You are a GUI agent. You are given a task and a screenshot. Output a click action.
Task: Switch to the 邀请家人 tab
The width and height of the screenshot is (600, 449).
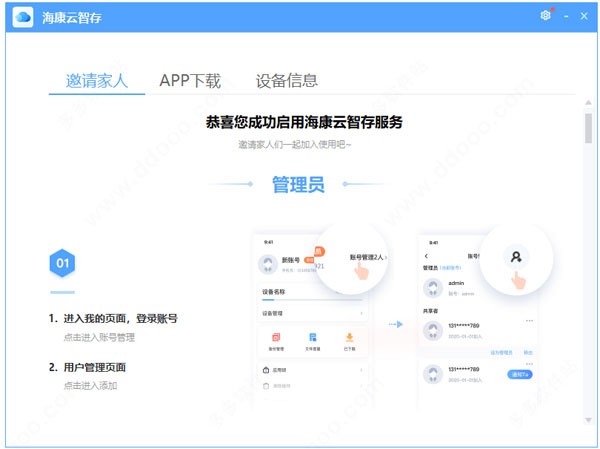(x=96, y=81)
